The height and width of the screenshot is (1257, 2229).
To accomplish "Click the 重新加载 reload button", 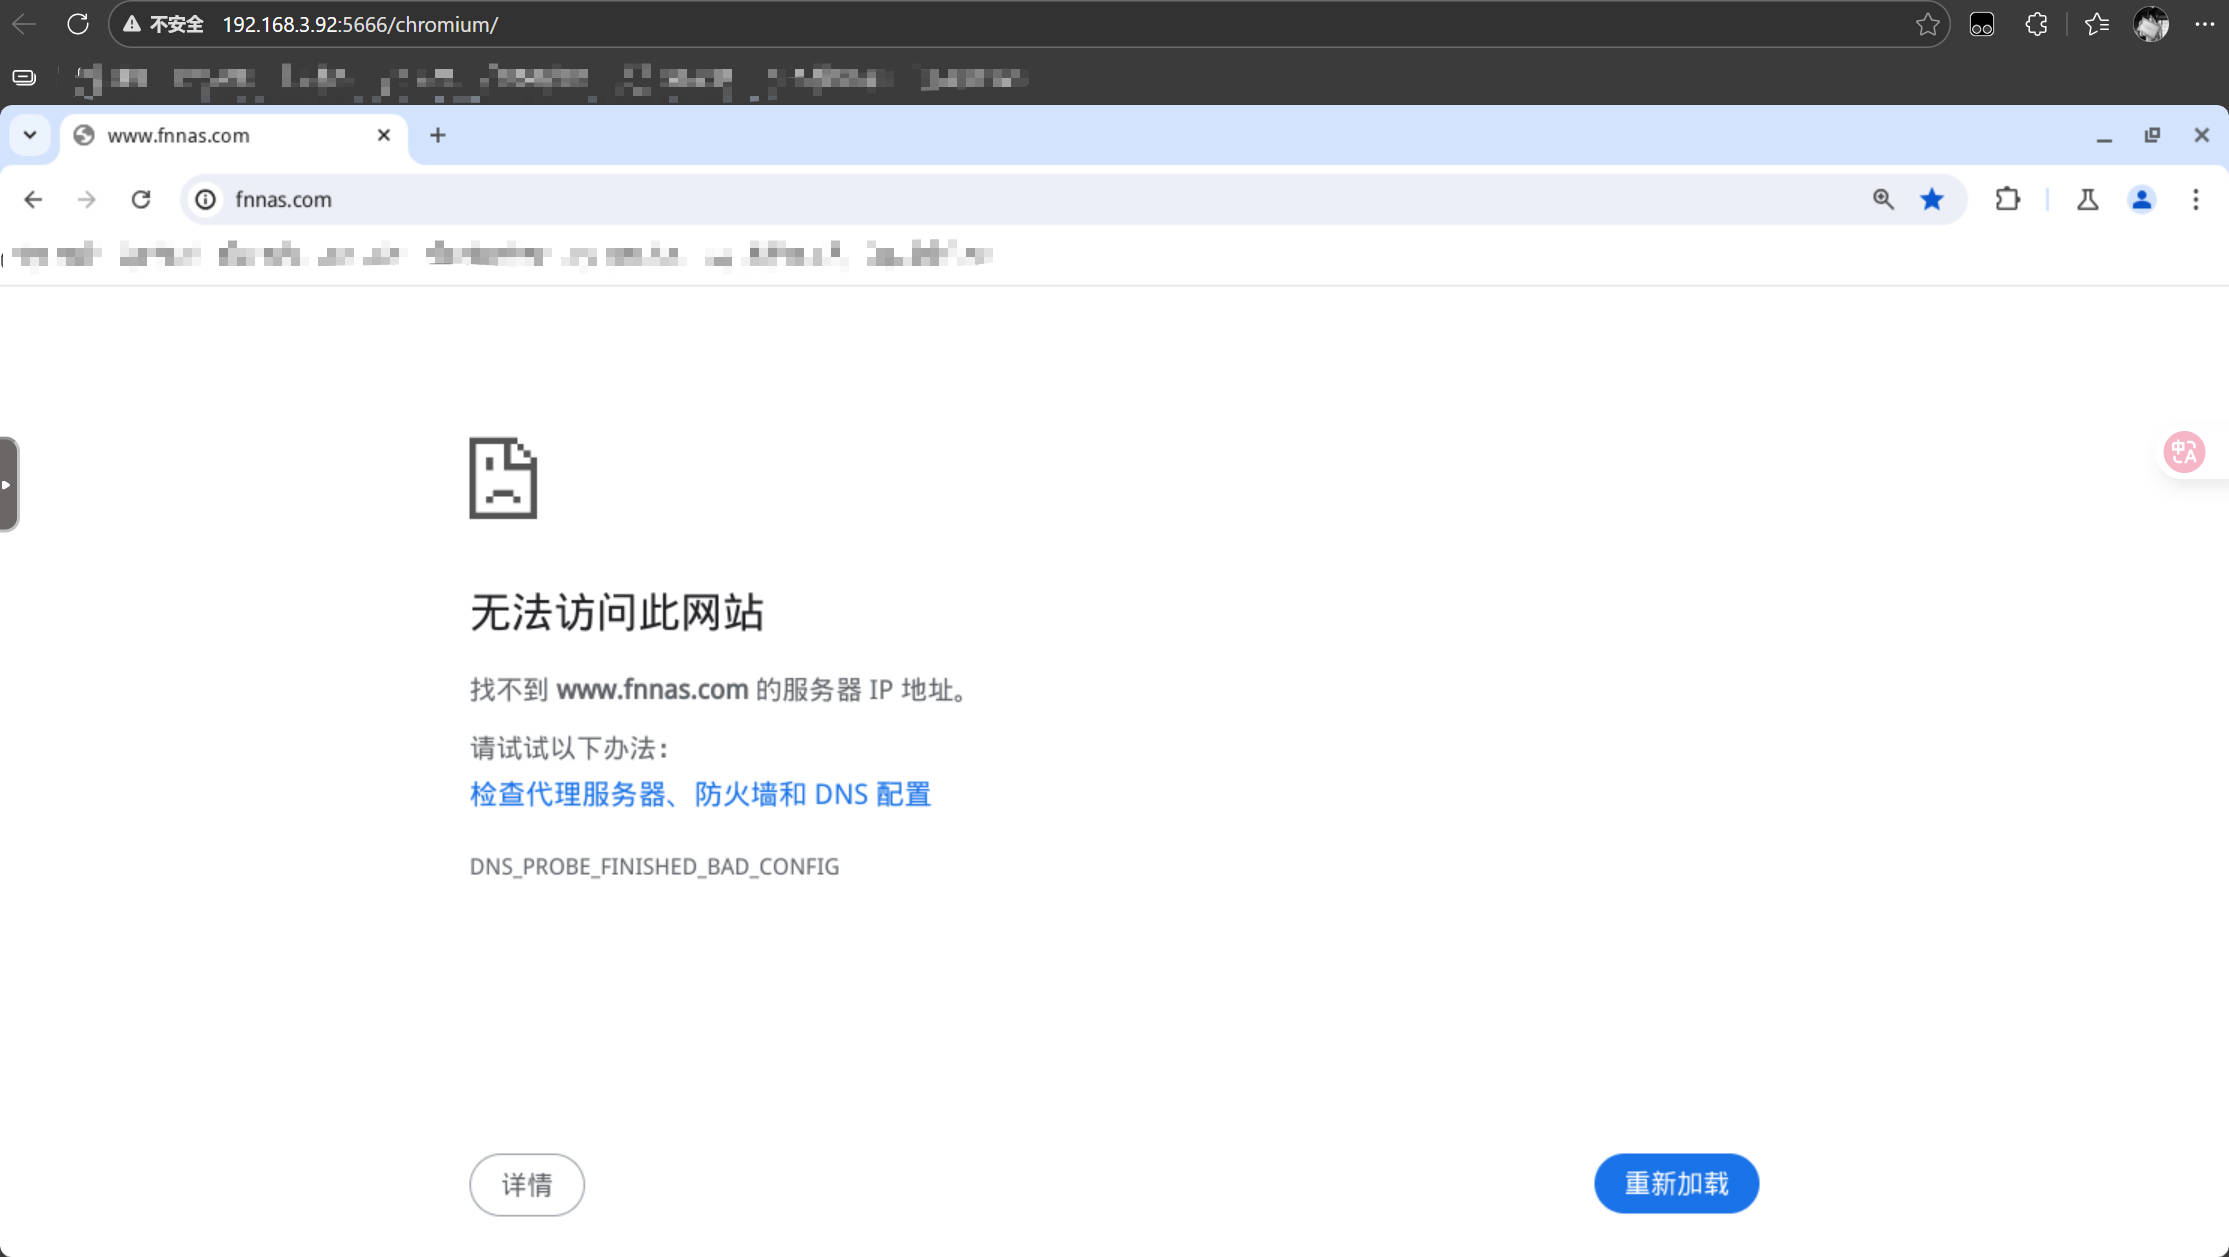I will coord(1676,1184).
